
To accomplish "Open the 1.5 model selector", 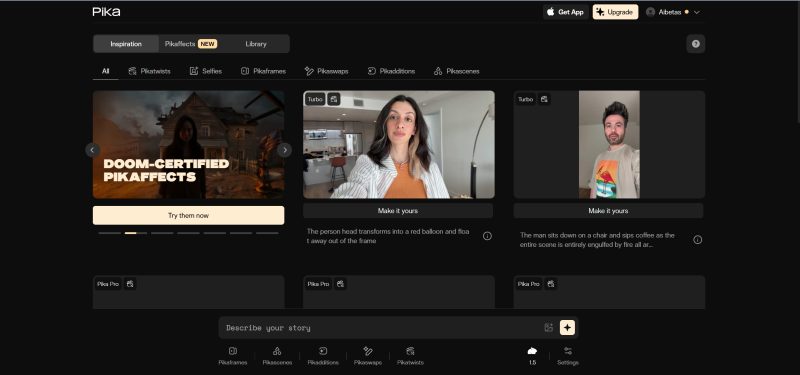I will (x=532, y=356).
